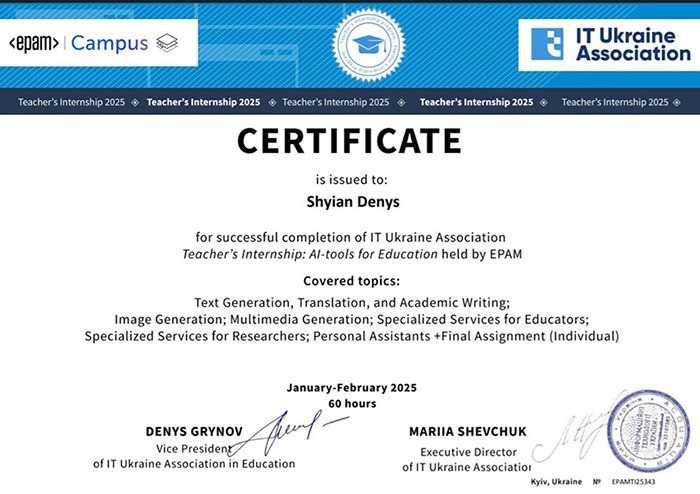Click the stacked layers icon beside Campus
The image size is (700, 494).
pyautogui.click(x=167, y=43)
